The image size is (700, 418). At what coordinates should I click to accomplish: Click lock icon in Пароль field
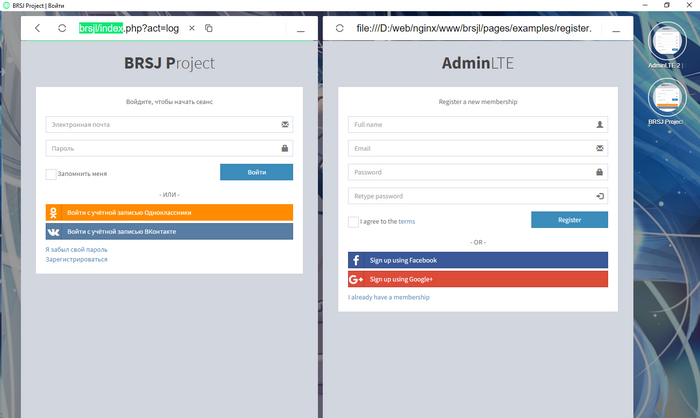(285, 148)
